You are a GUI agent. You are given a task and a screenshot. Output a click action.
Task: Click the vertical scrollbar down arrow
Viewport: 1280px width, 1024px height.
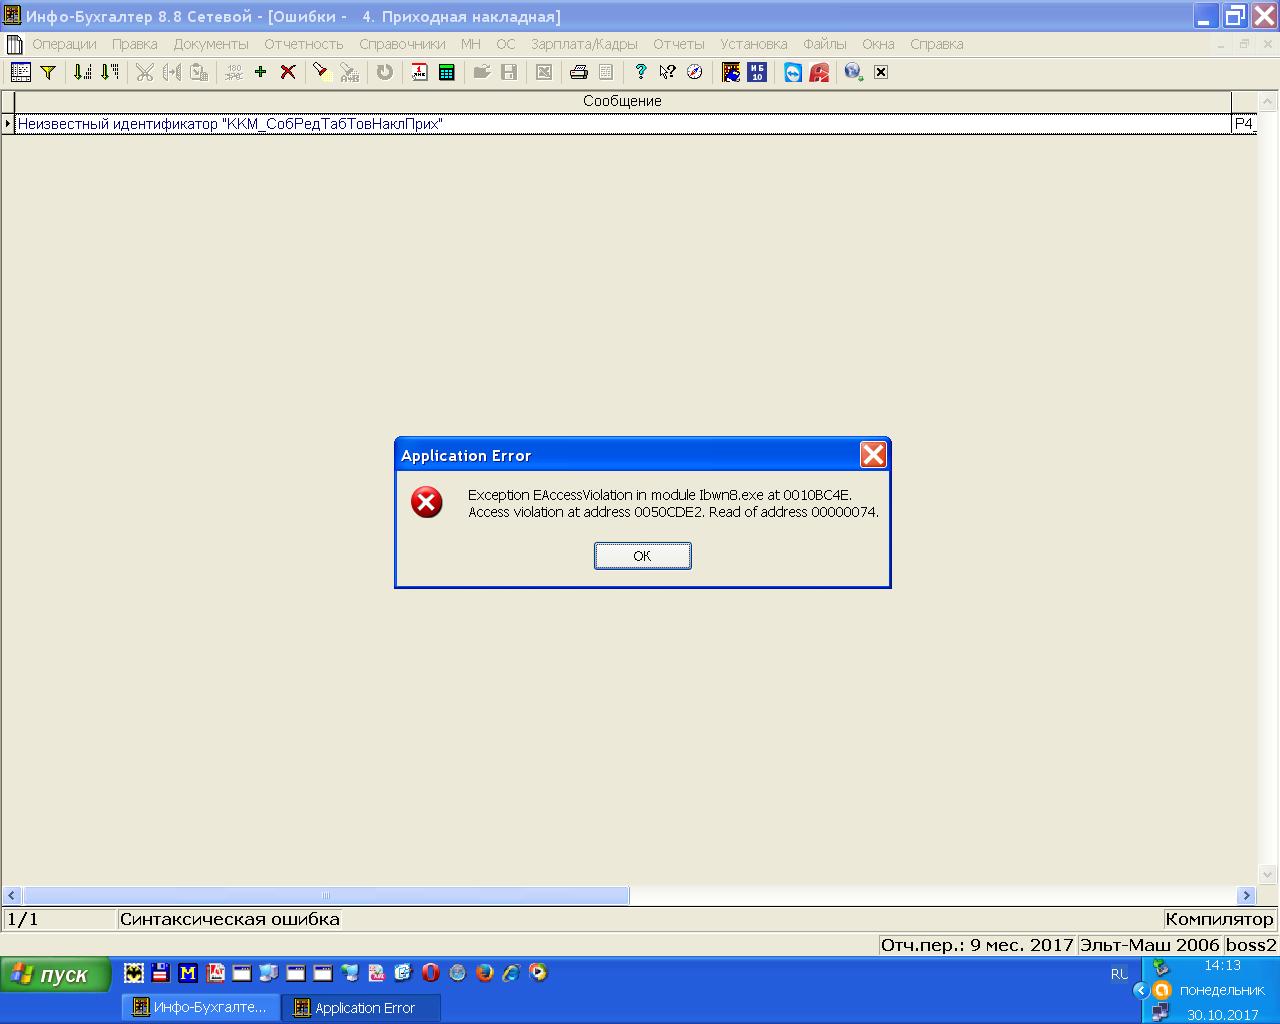1268,874
